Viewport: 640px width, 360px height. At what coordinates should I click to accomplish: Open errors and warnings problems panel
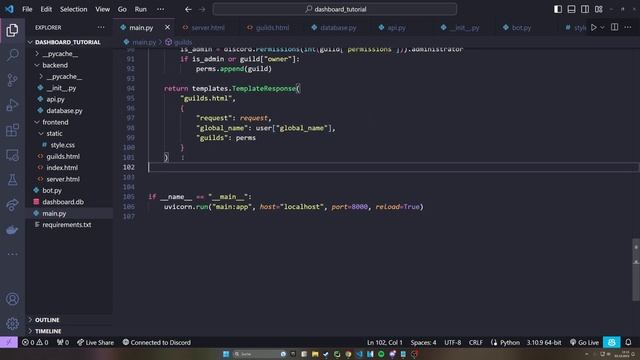[x=35, y=342]
